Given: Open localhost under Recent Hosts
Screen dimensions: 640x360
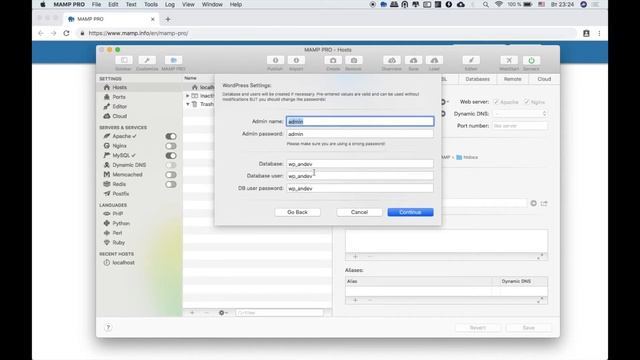Looking at the screenshot, I should pyautogui.click(x=123, y=263).
